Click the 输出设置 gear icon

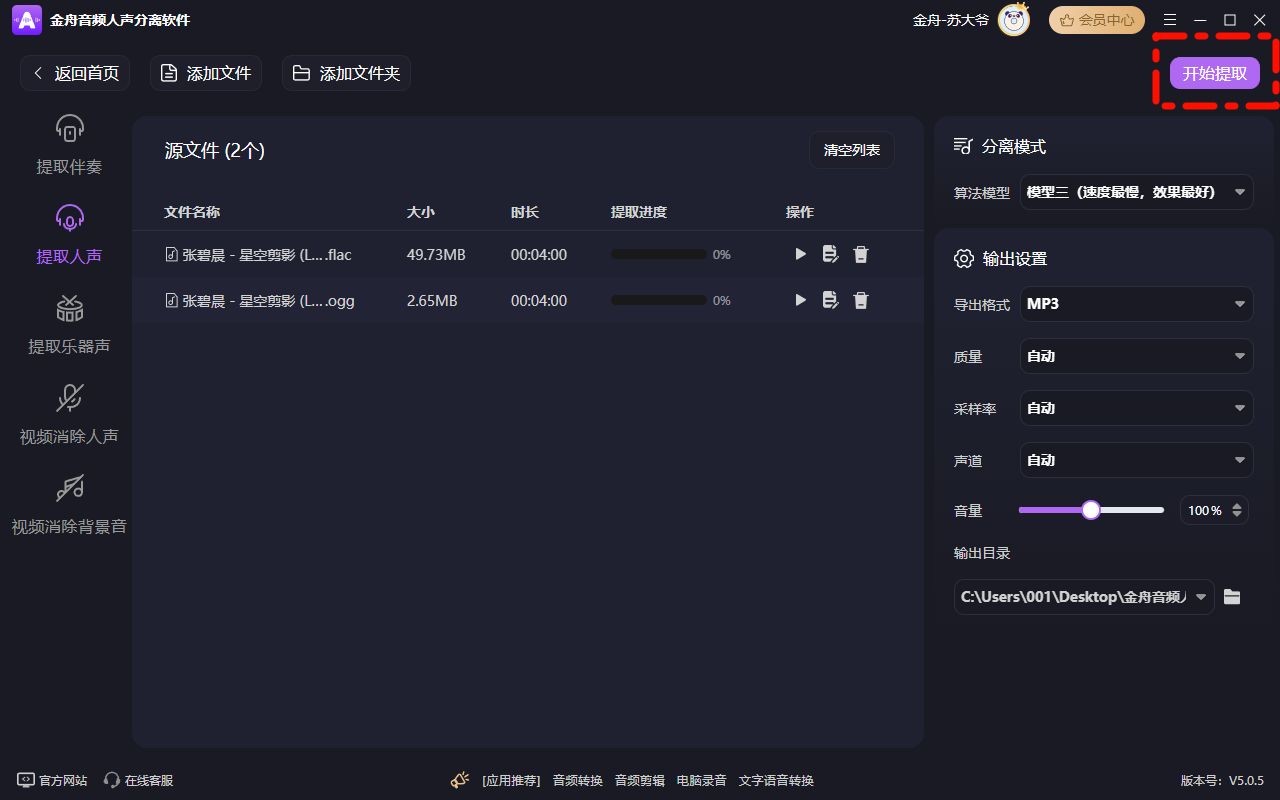coord(964,258)
